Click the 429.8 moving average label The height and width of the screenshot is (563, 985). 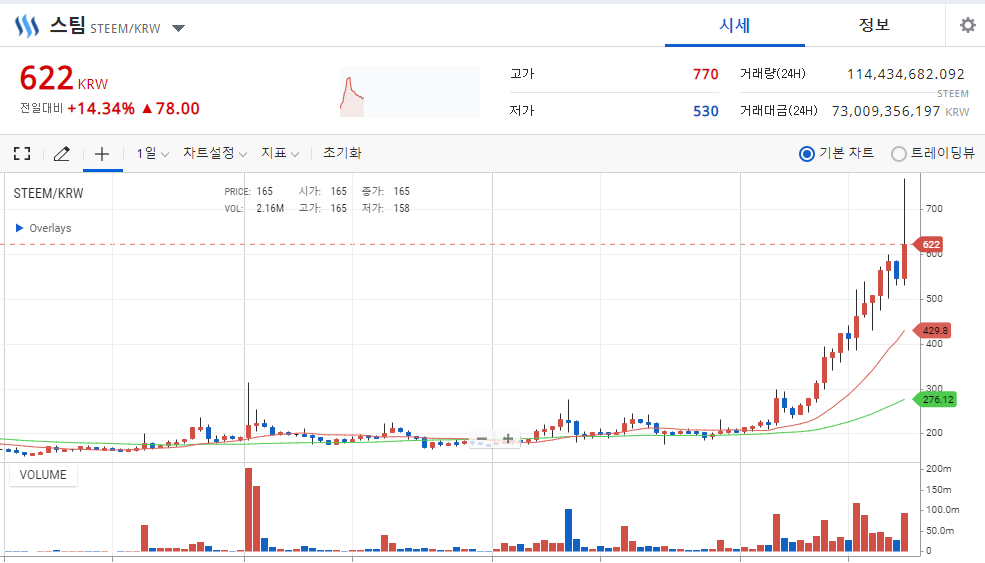931,331
